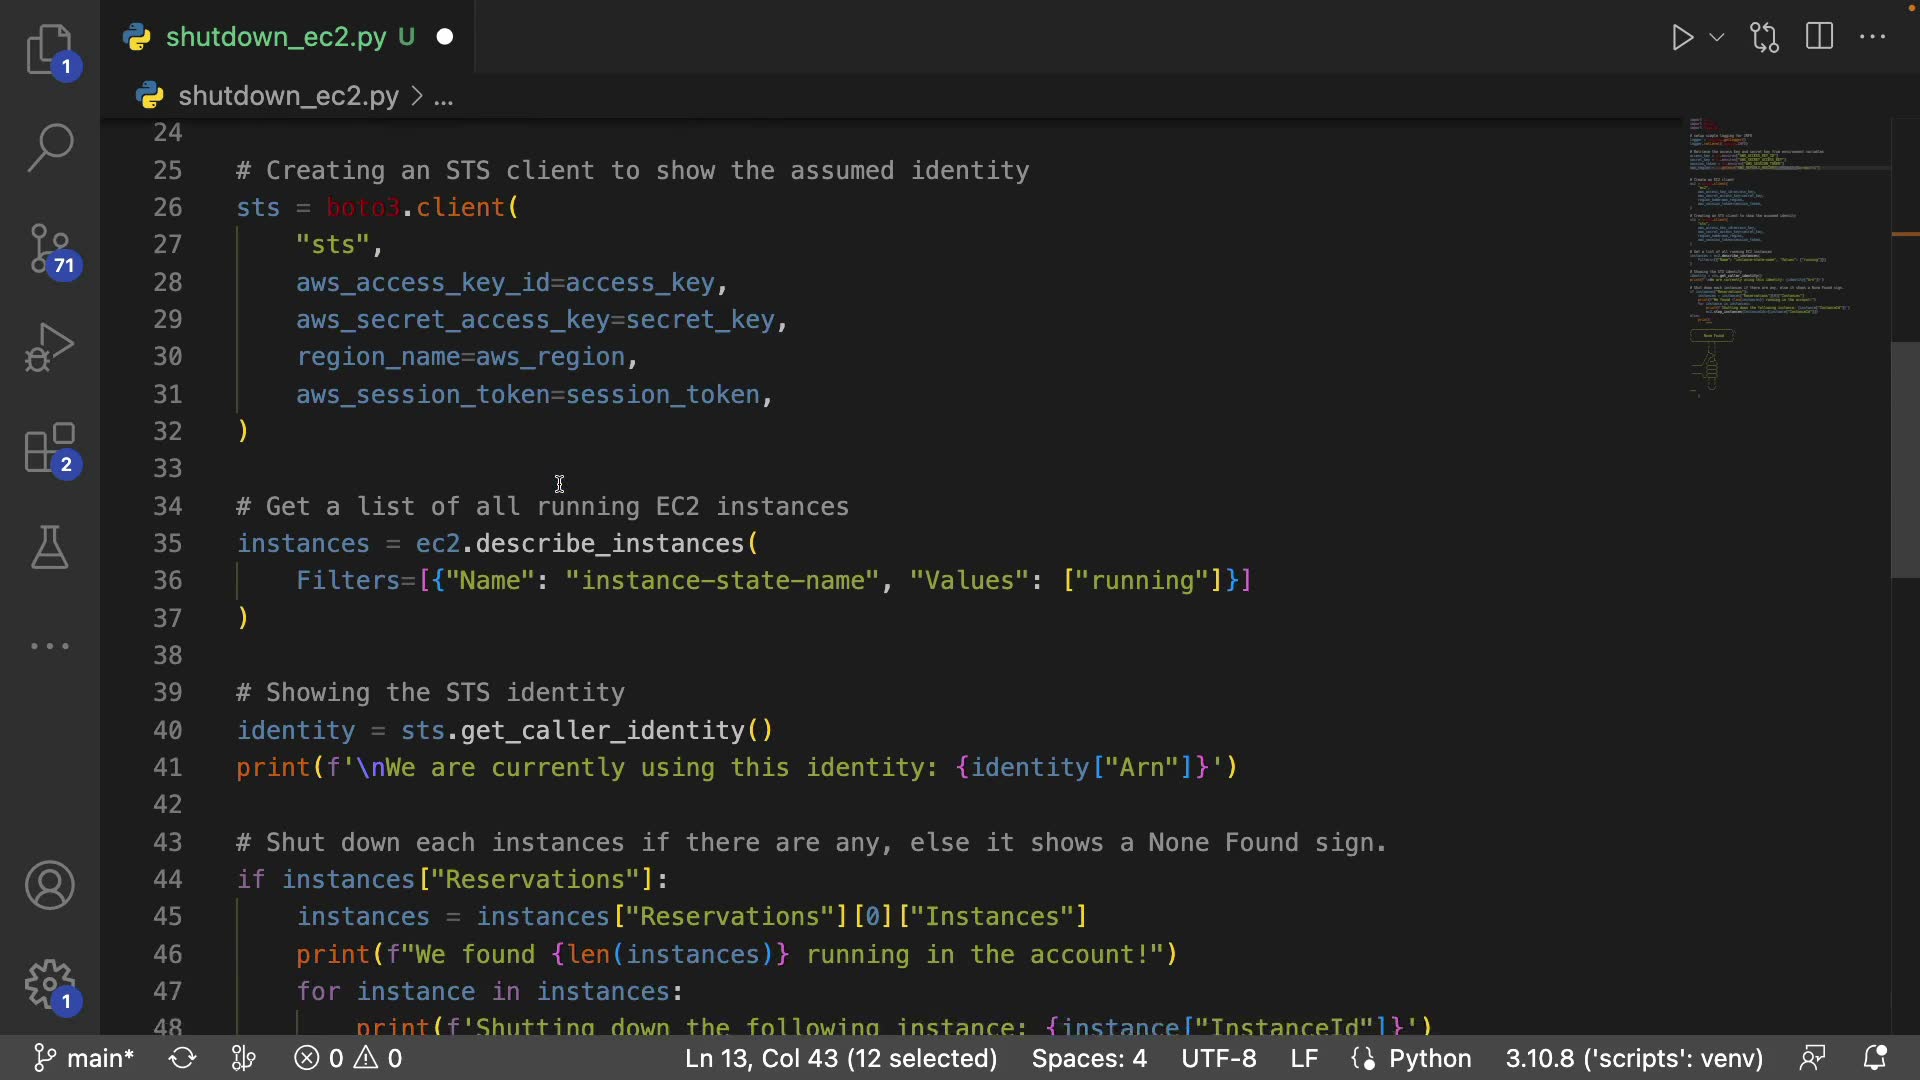The image size is (1920, 1080).
Task: Run the Python file
Action: (1682, 38)
